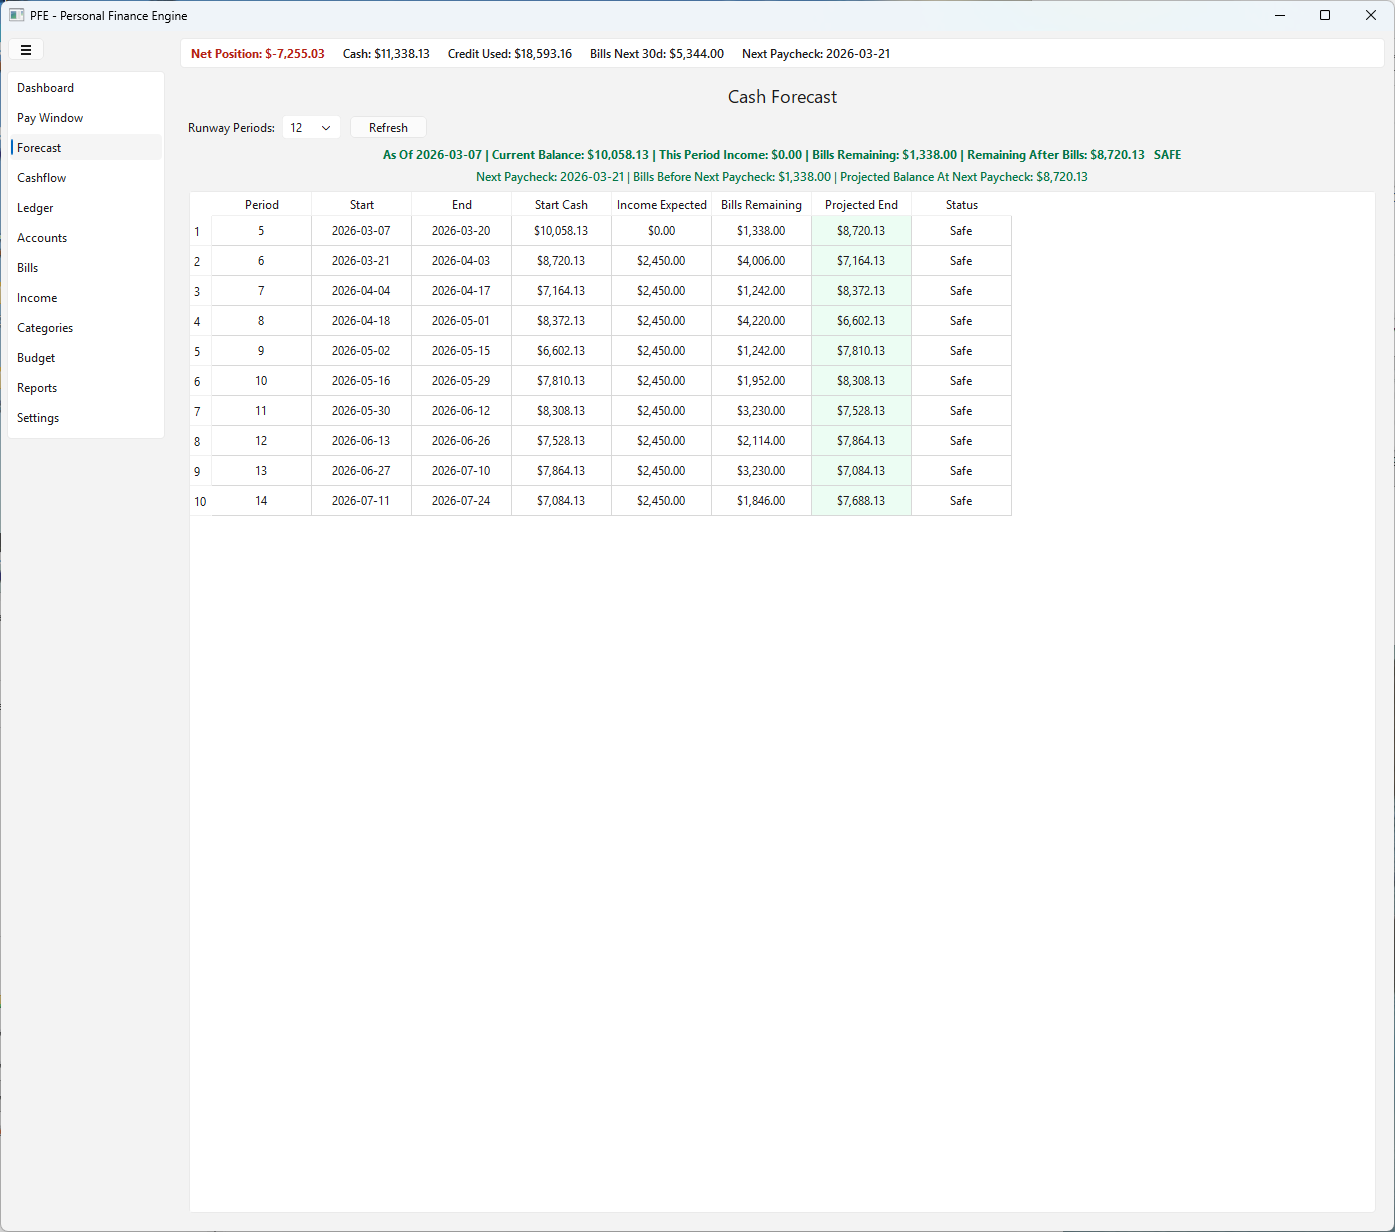Open the Runway Periods dropdown
1395x1232 pixels.
(x=311, y=128)
